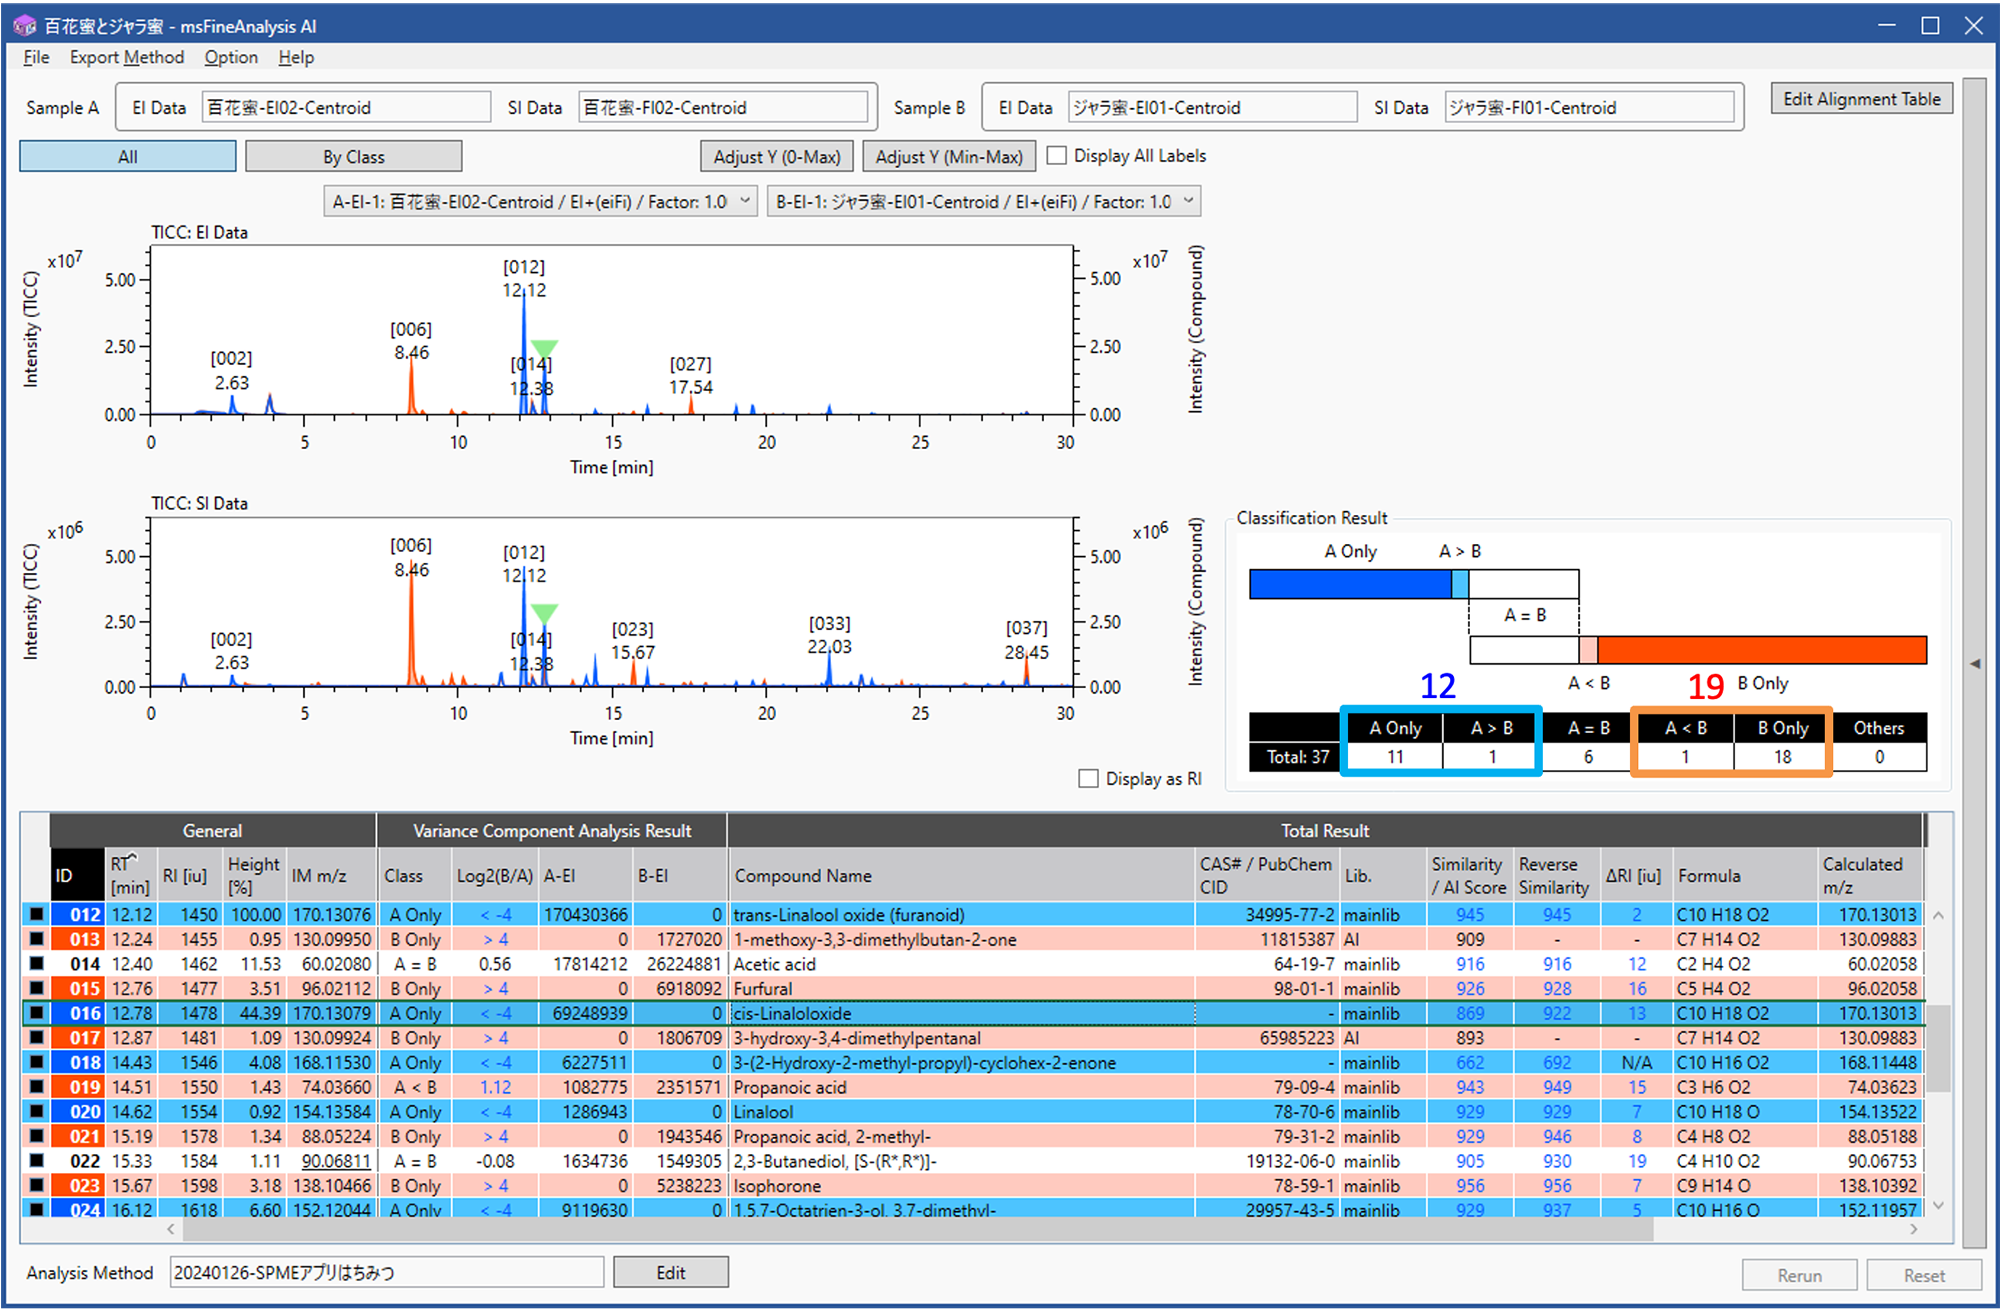Viewport: 2000px width, 1309px height.
Task: Click the table scroll down arrow
Action: point(1938,1205)
